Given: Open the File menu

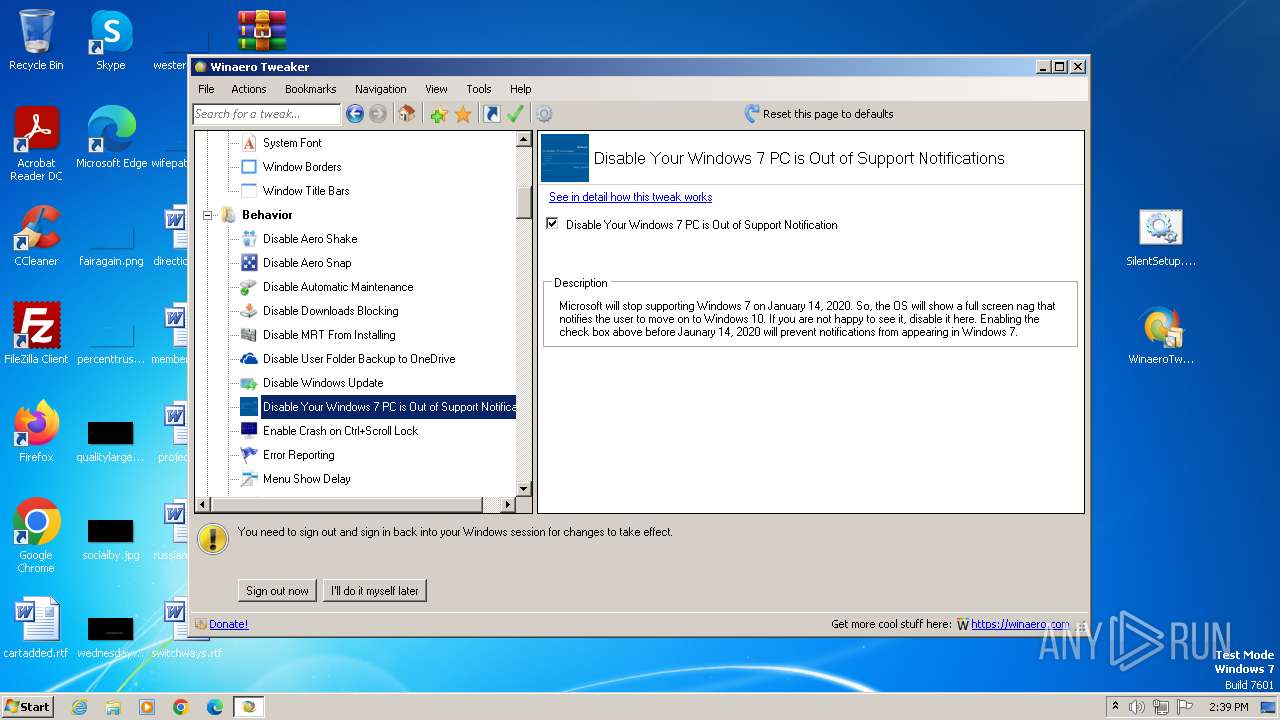Looking at the screenshot, I should click(206, 89).
